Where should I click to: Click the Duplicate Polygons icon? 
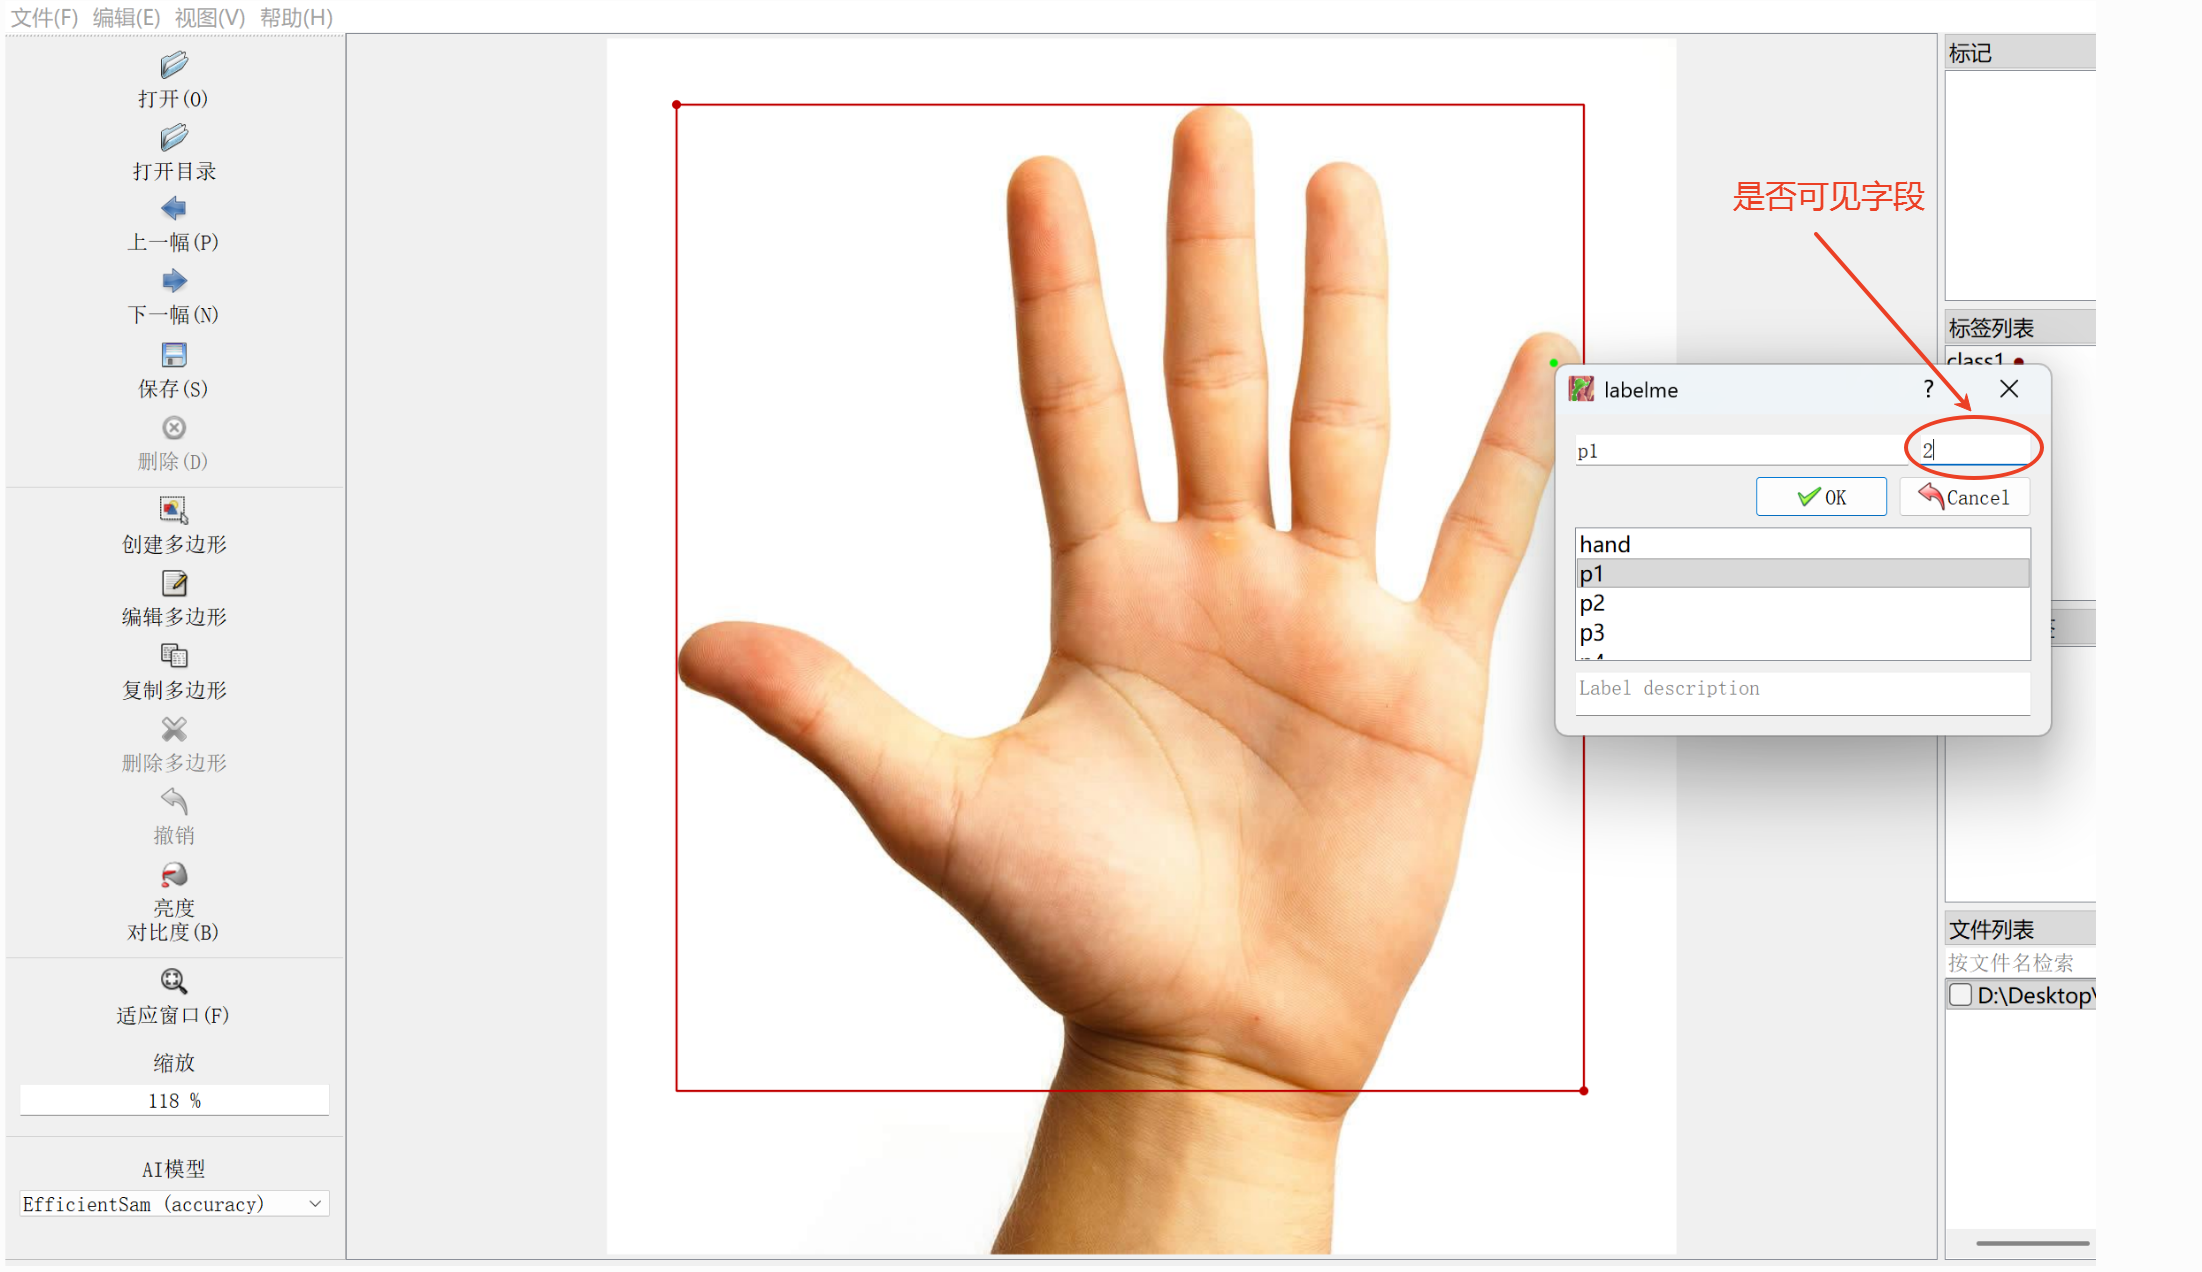pos(173,656)
